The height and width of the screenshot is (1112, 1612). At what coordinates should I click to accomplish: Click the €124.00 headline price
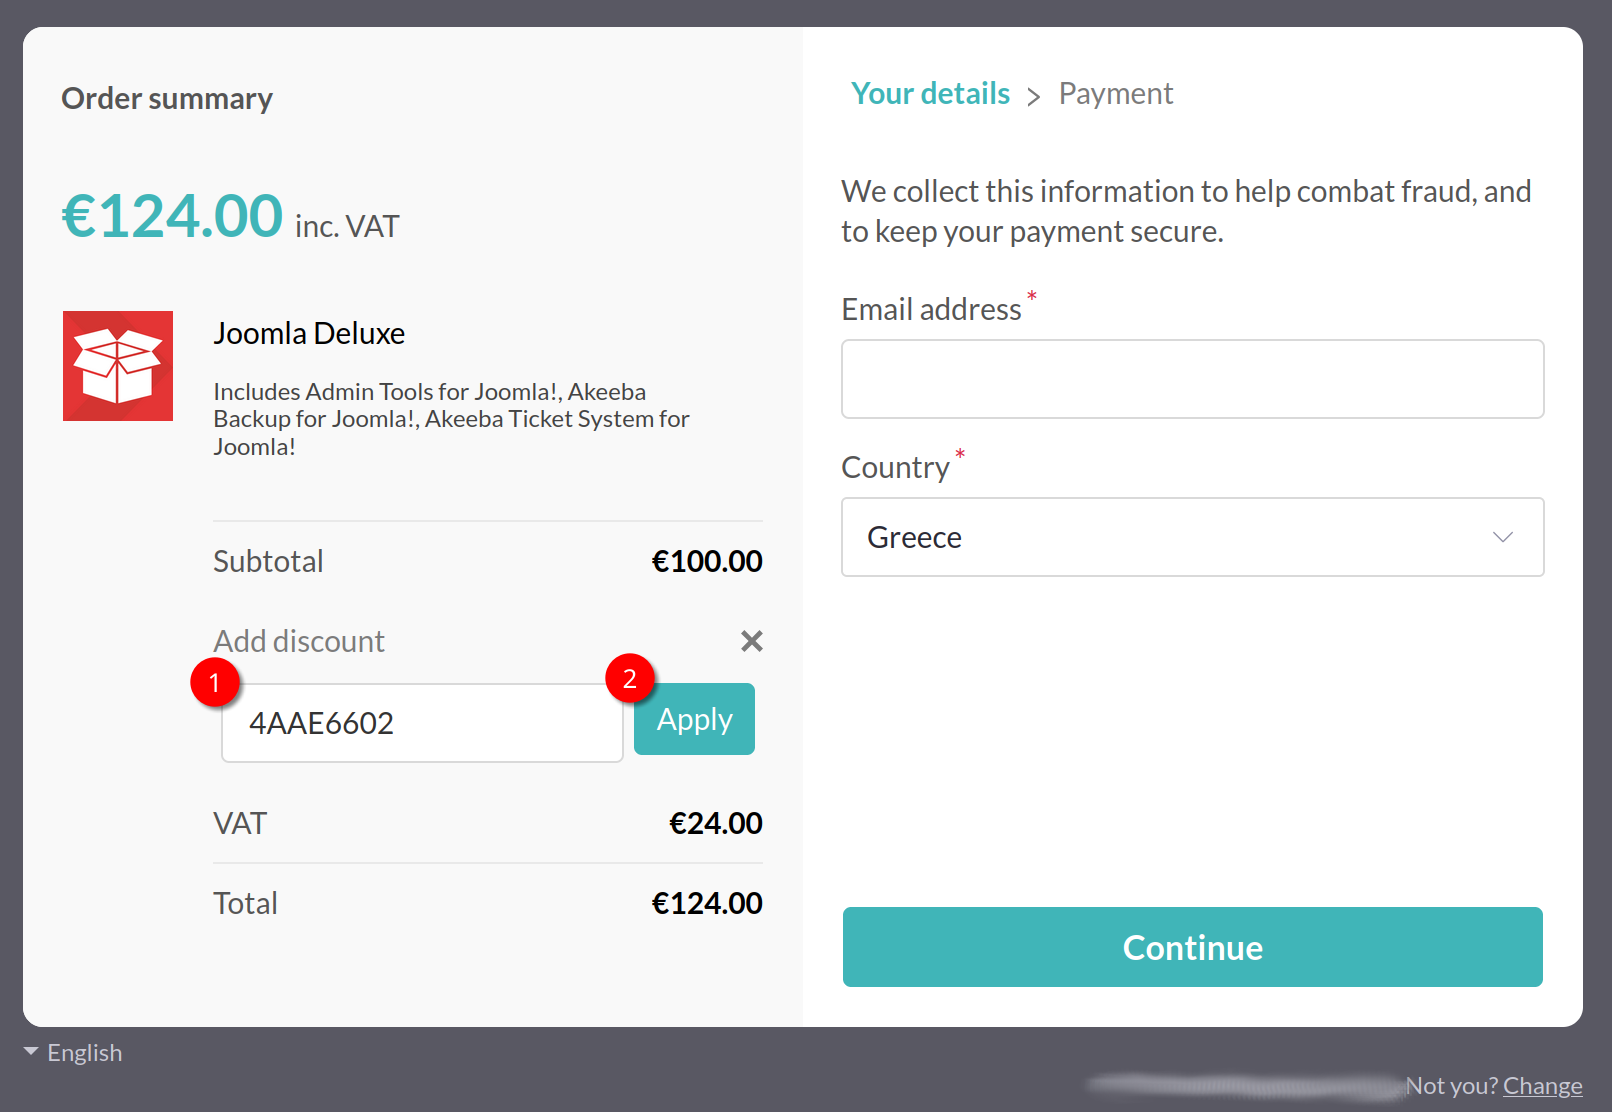(172, 216)
